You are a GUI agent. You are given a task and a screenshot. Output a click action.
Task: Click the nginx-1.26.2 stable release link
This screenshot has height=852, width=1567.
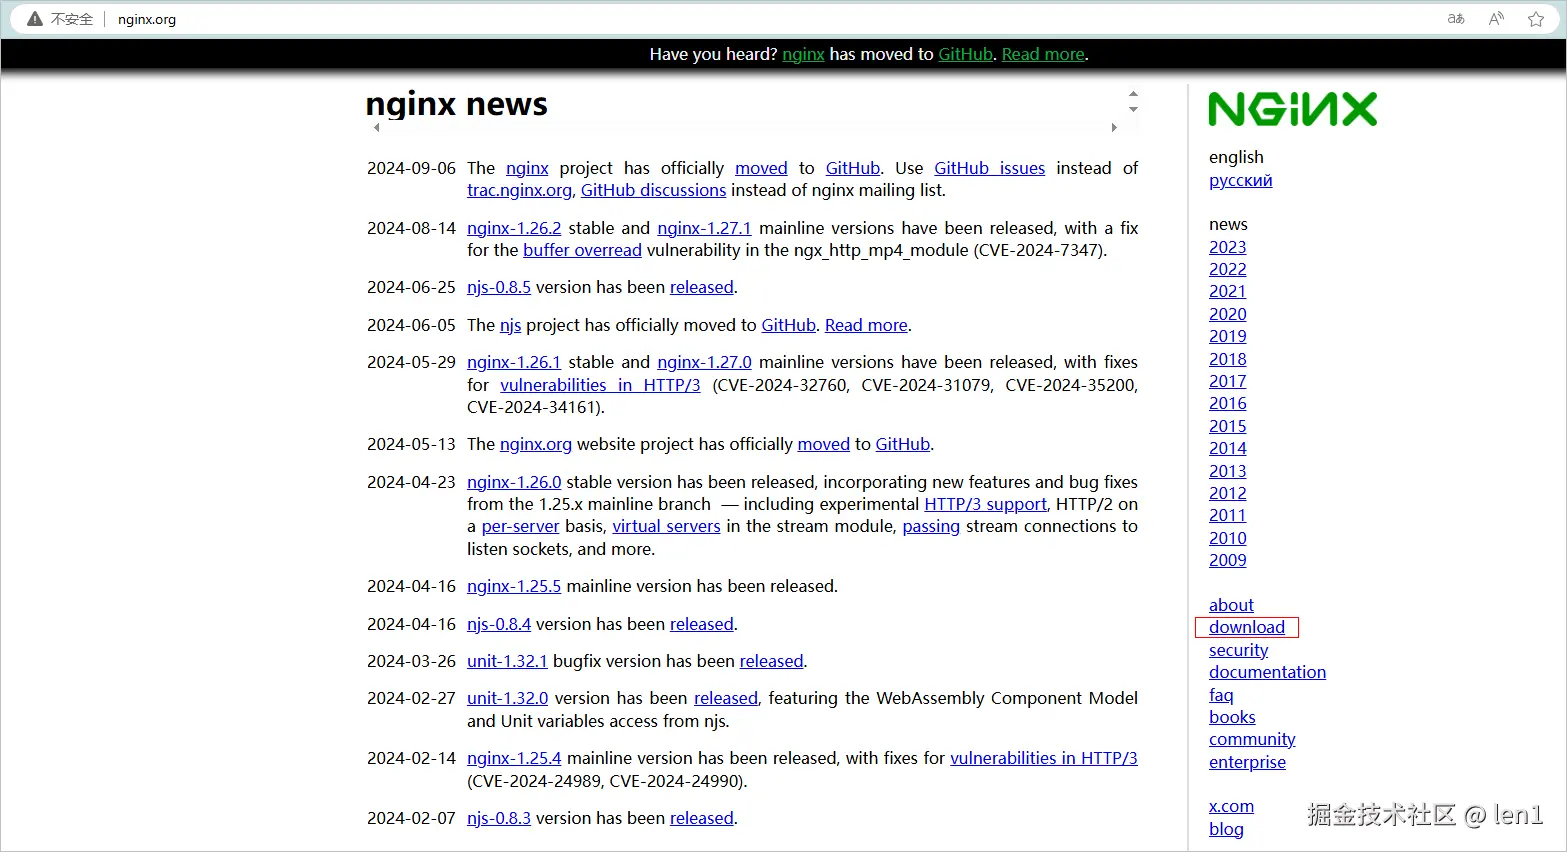click(514, 228)
